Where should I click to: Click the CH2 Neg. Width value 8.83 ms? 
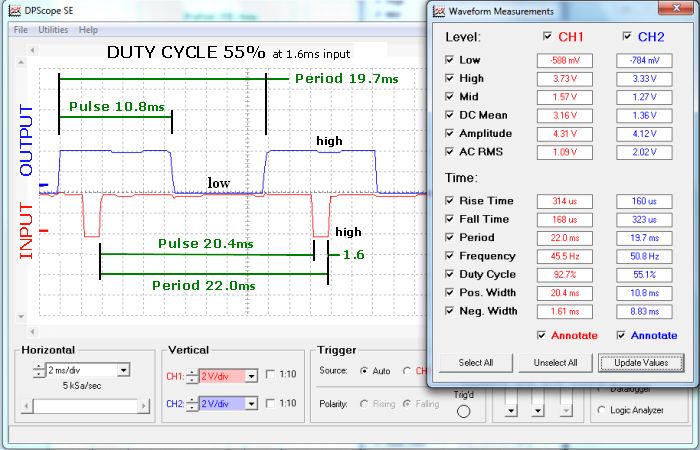[644, 311]
